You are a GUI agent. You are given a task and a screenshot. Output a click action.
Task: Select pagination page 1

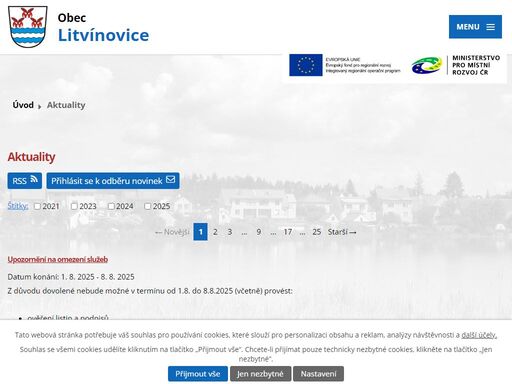point(200,232)
